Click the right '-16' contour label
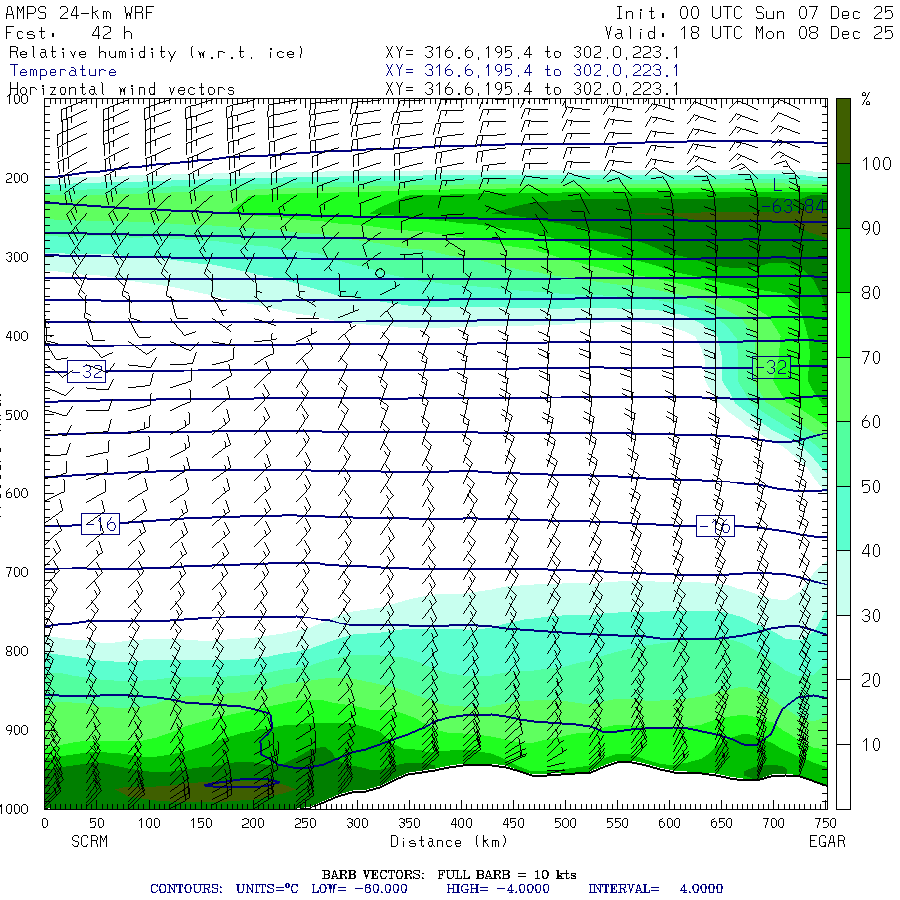This screenshot has height=900, width=900. 715,526
